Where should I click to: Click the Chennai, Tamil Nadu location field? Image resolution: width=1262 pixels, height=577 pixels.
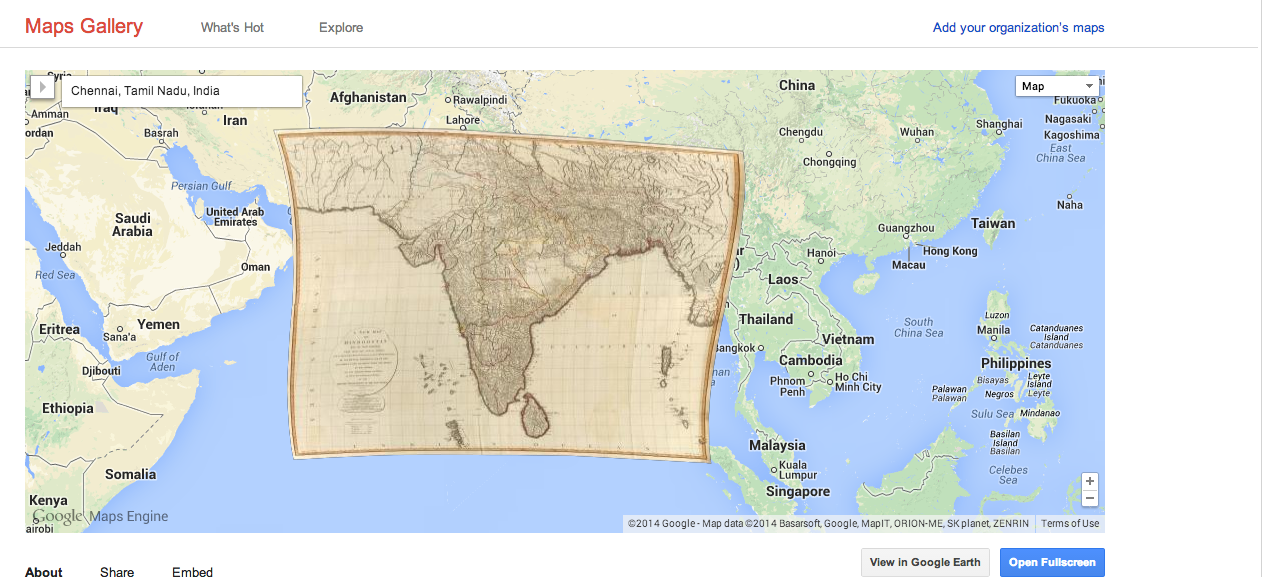181,91
